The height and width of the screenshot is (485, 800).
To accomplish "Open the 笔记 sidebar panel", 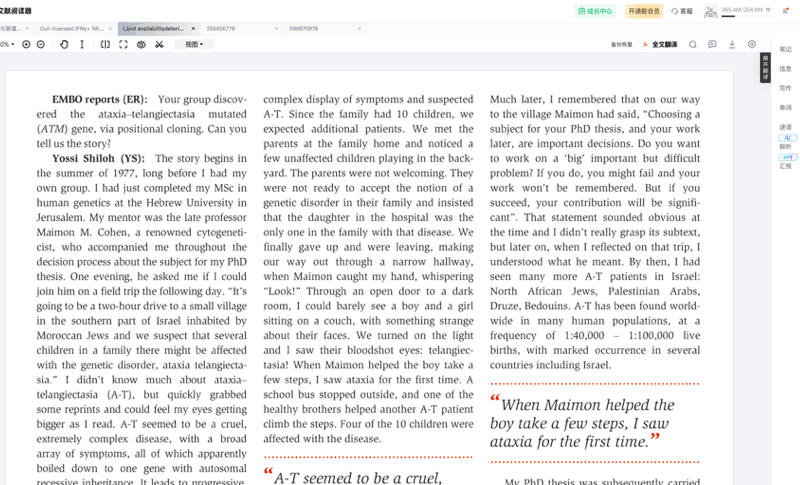I will (x=785, y=49).
